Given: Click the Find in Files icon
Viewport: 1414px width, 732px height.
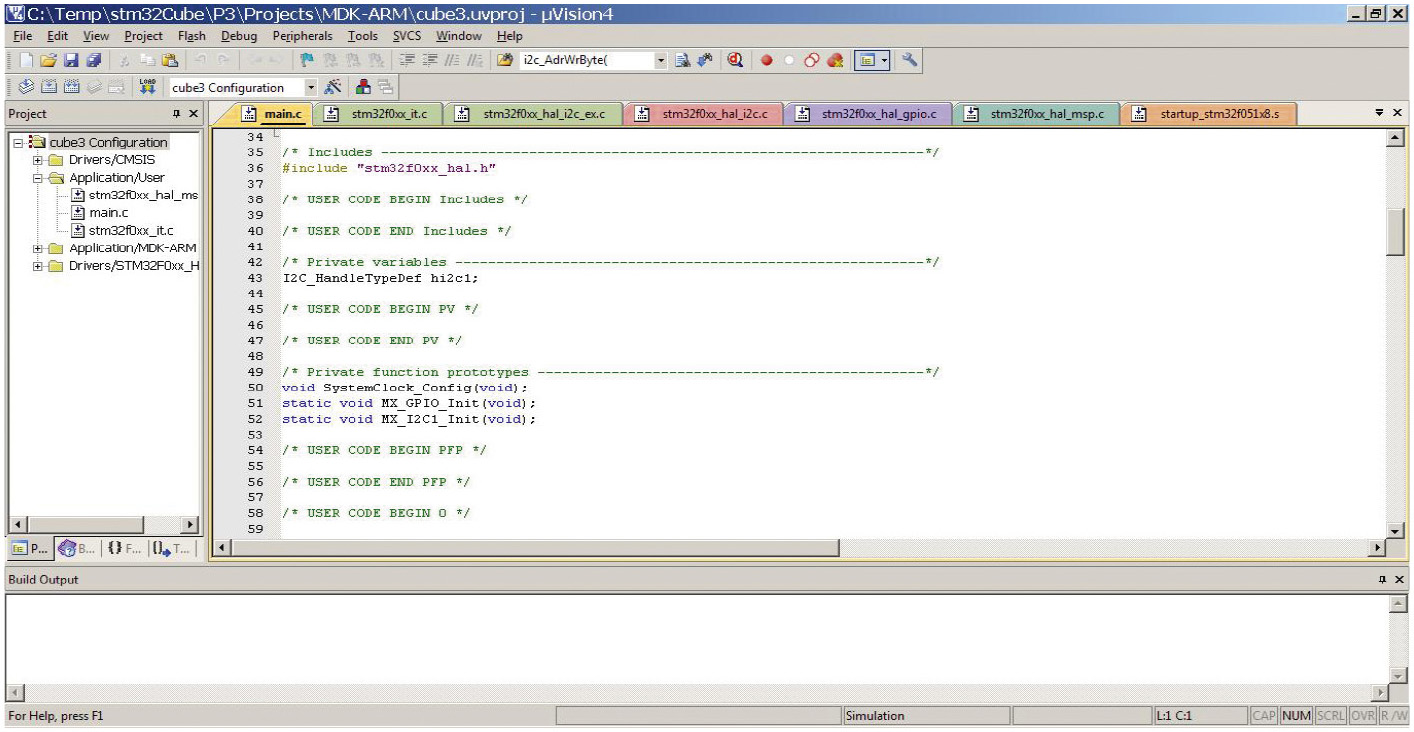Looking at the screenshot, I should [x=506, y=60].
